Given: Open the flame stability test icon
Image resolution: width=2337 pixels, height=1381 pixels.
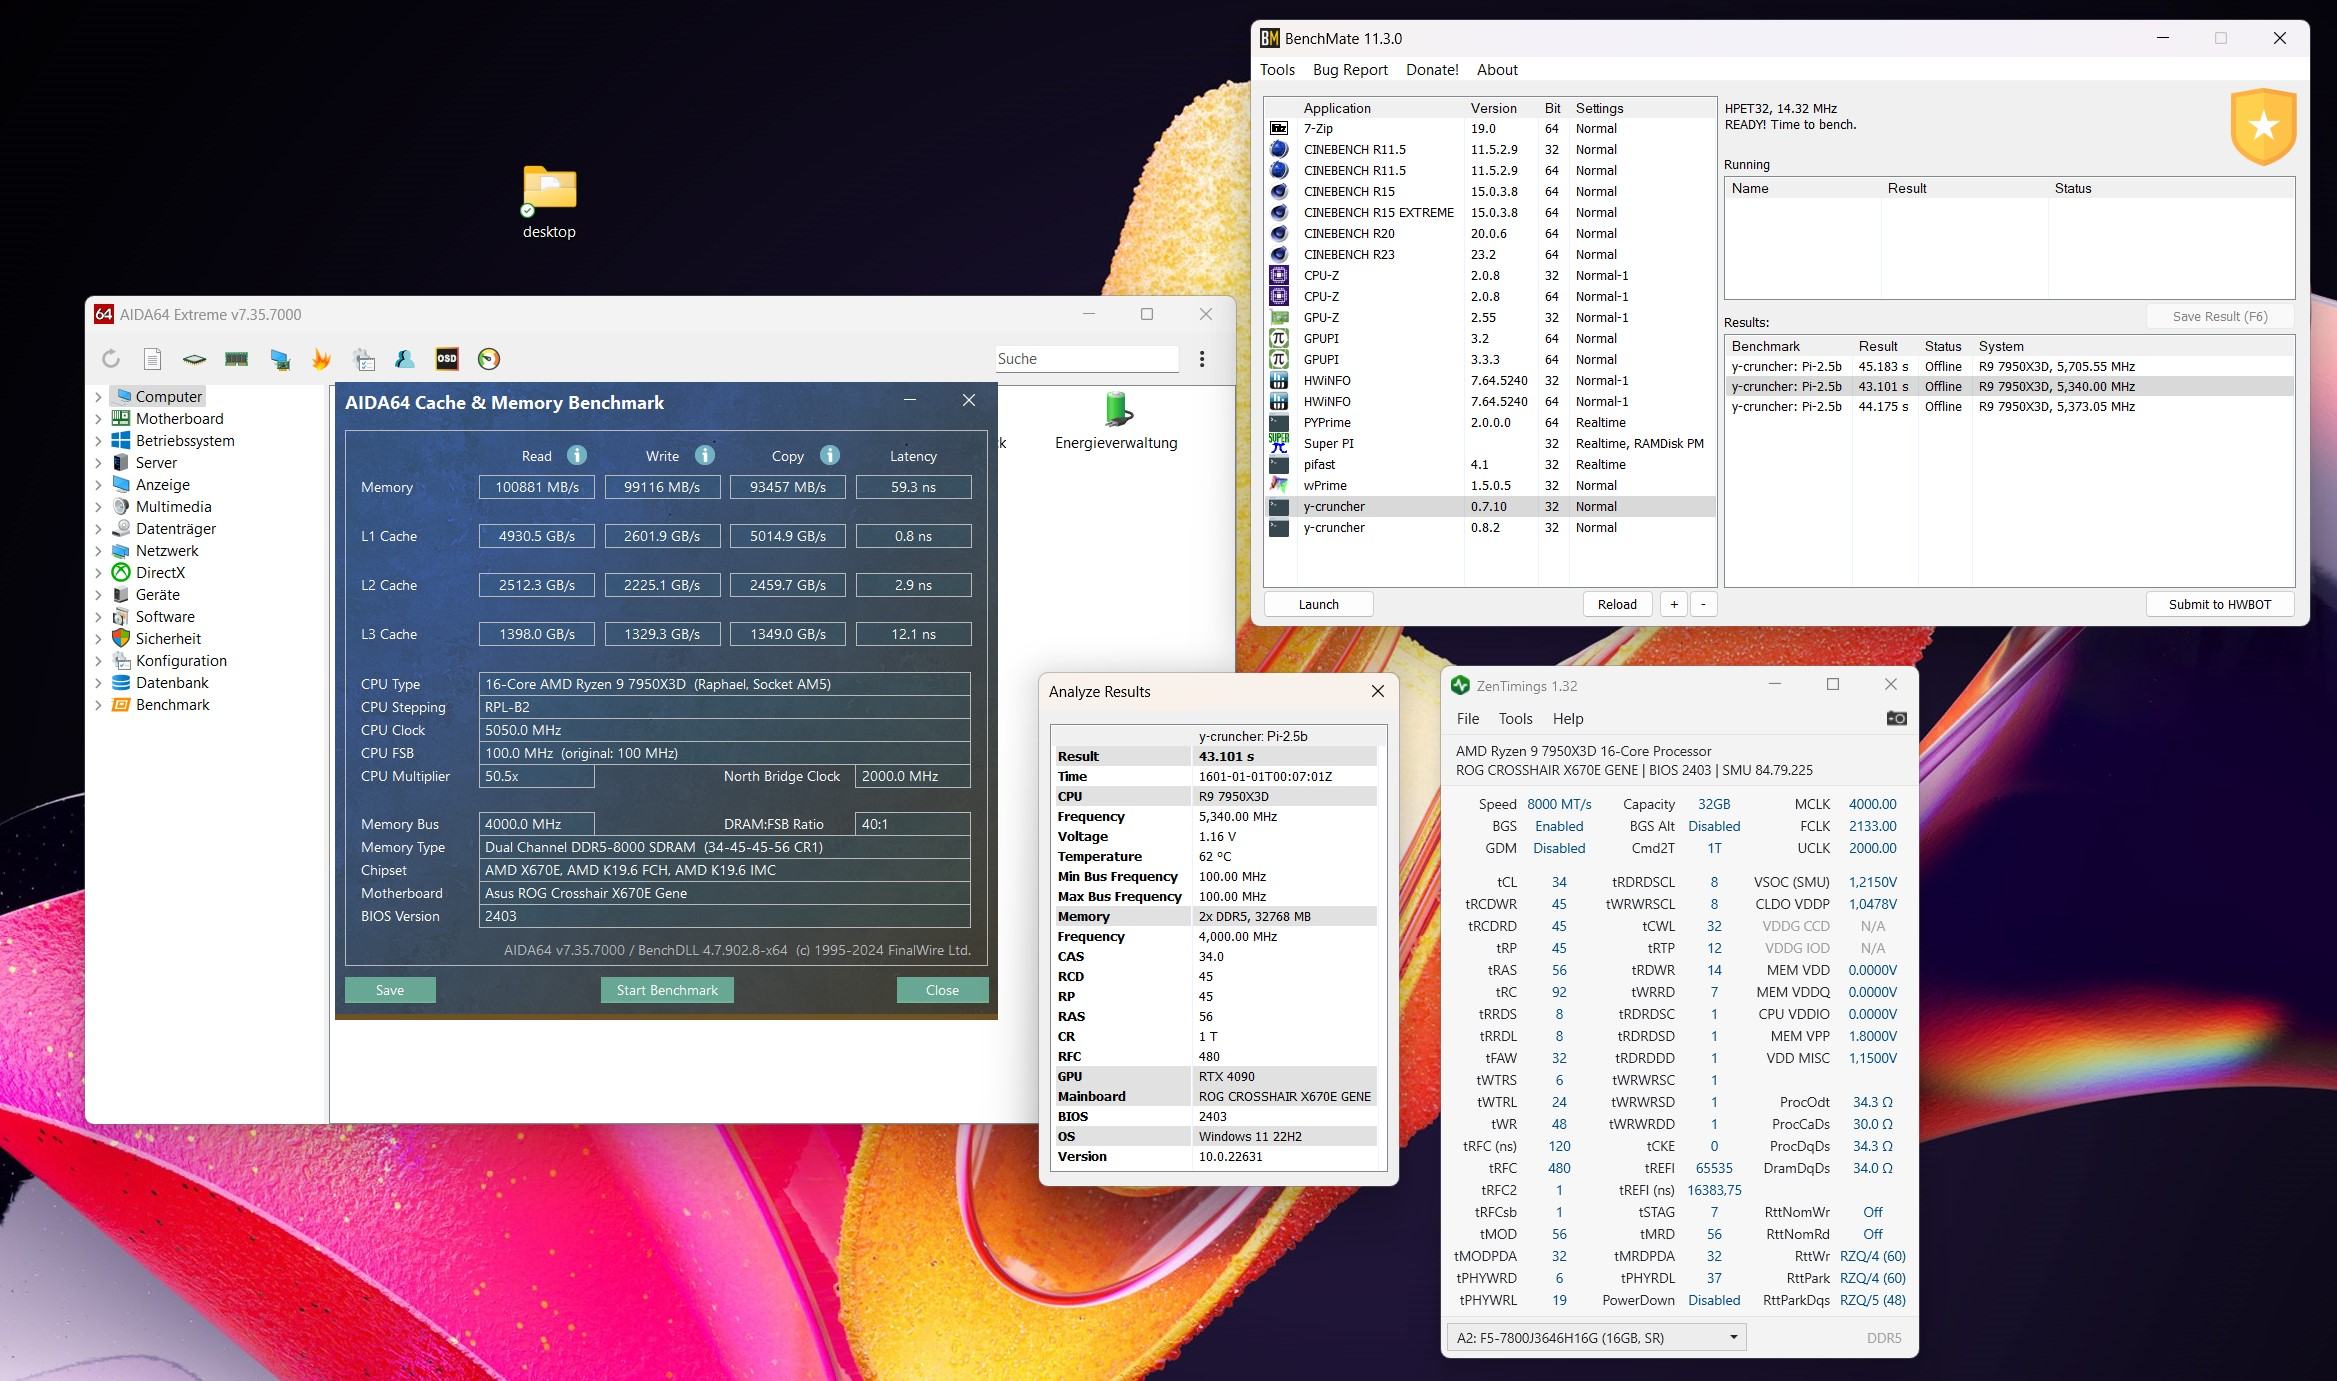Looking at the screenshot, I should click(x=321, y=359).
